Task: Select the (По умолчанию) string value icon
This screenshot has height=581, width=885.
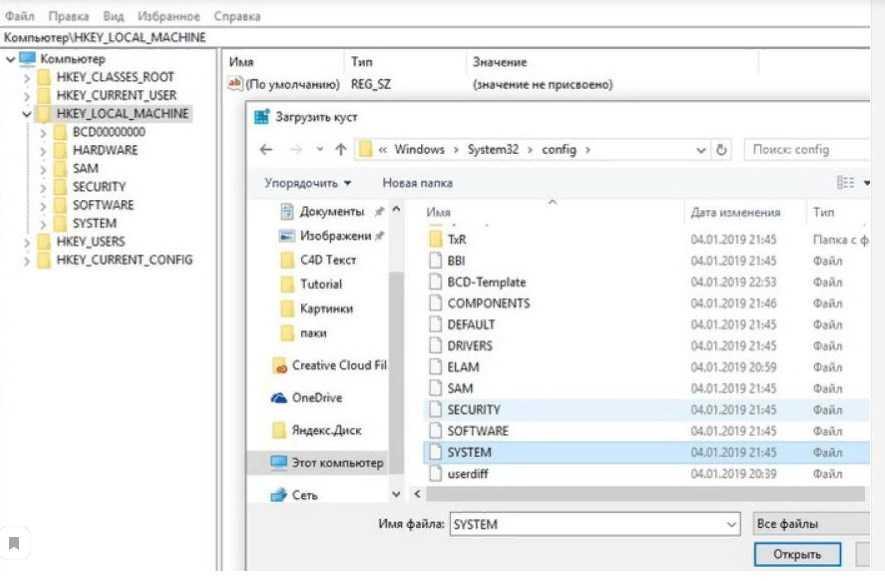Action: click(x=235, y=84)
